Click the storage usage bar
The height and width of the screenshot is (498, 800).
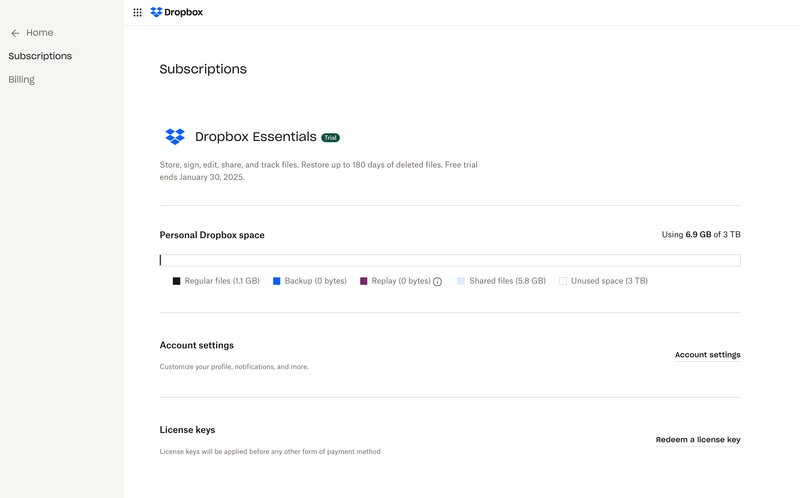(450, 260)
